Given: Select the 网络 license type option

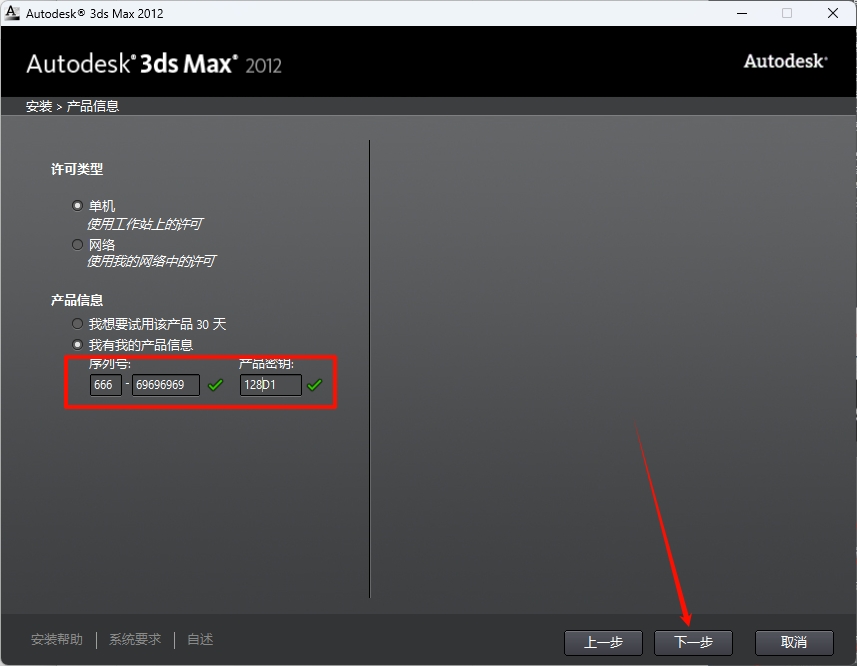Looking at the screenshot, I should [77, 244].
